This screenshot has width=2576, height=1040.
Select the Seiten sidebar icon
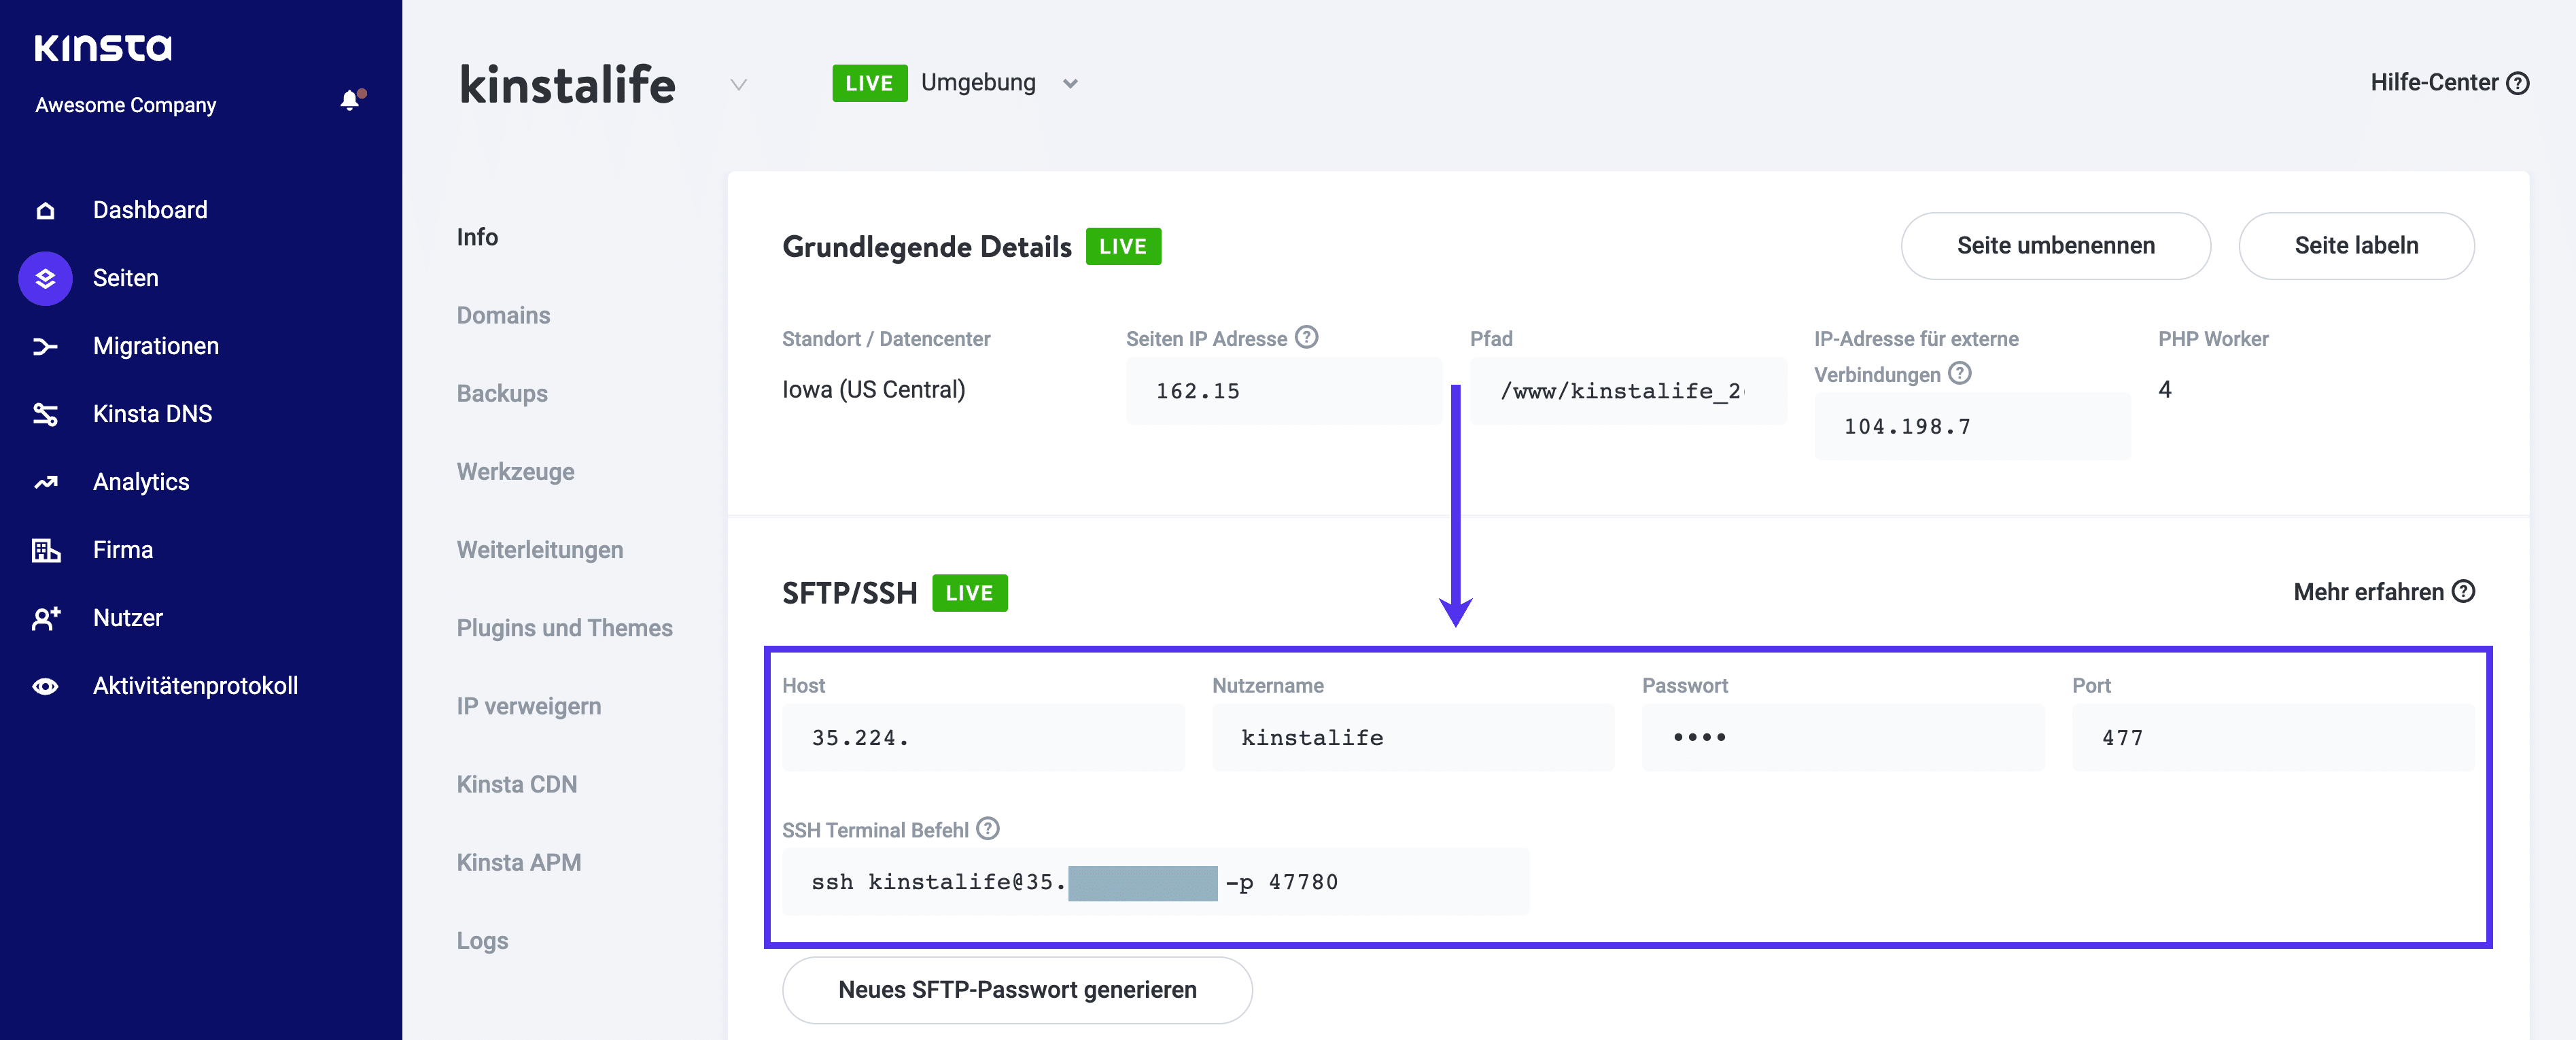(44, 278)
